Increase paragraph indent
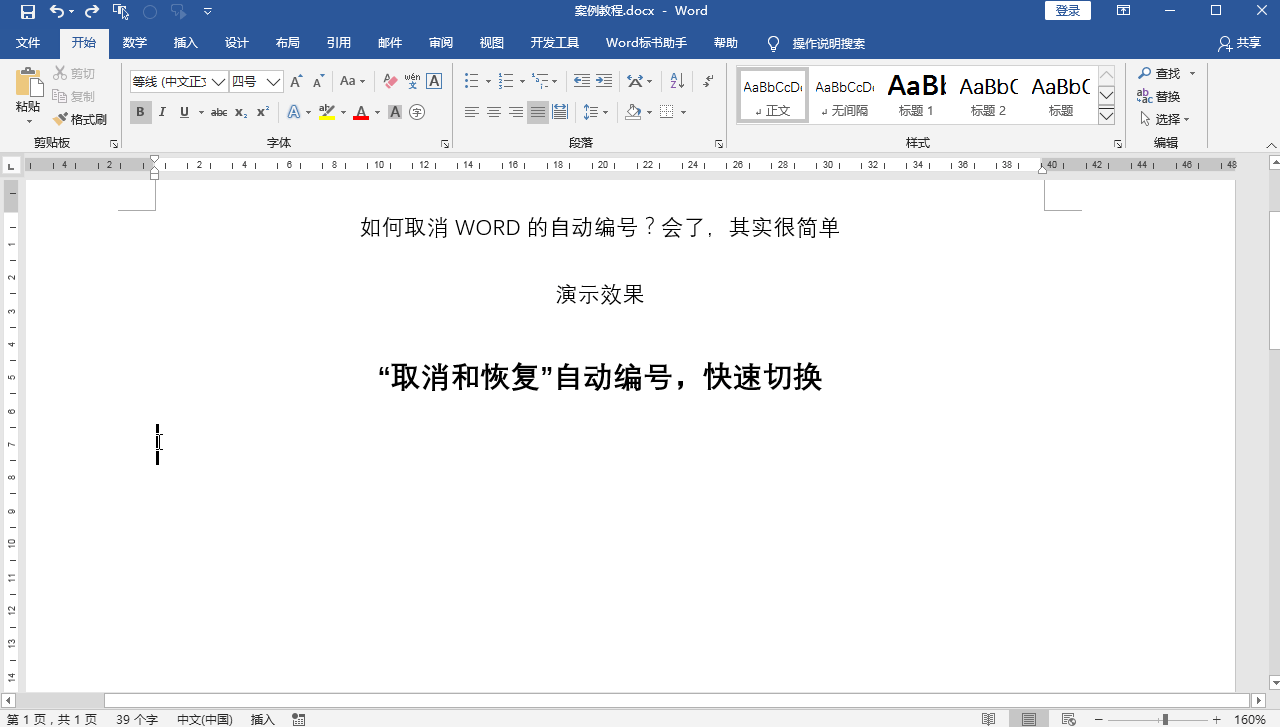This screenshot has height=727, width=1280. (x=603, y=82)
